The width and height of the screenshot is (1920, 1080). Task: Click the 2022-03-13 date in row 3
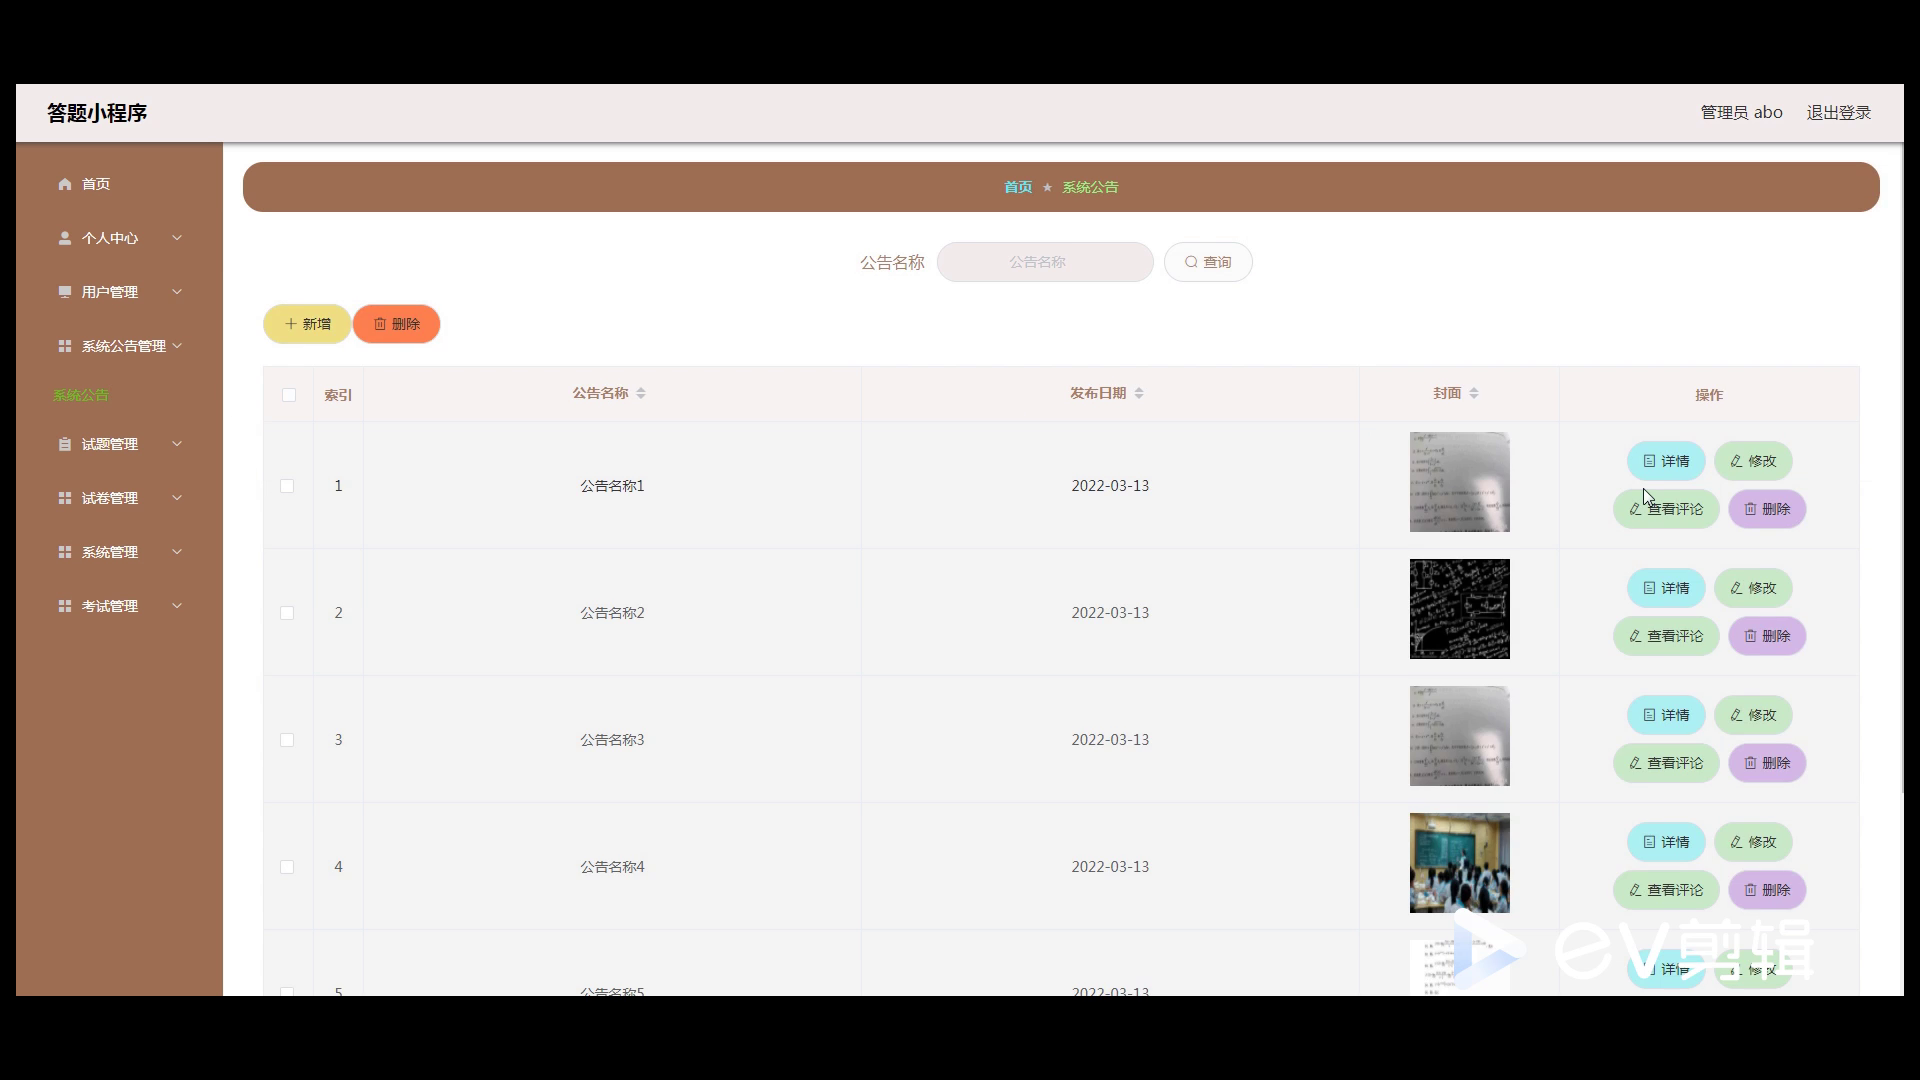[x=1110, y=740]
